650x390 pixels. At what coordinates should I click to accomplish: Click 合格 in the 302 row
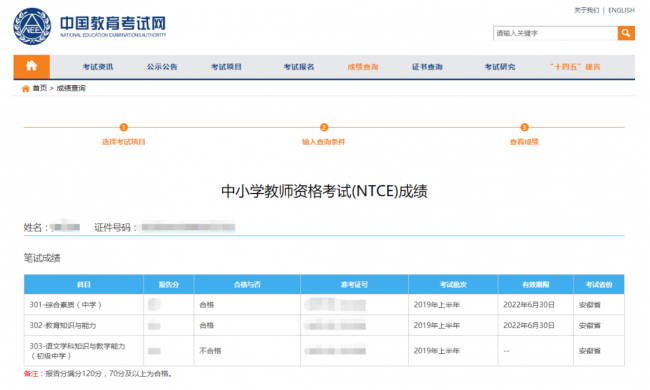[x=206, y=326]
